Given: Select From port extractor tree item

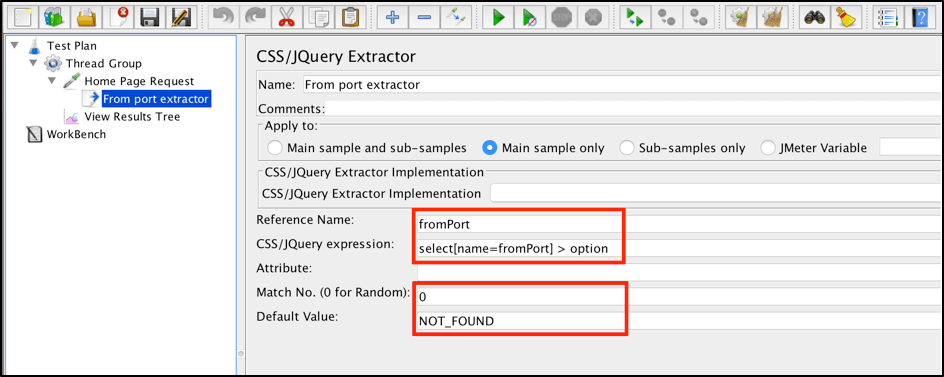Looking at the screenshot, I should pos(156,99).
